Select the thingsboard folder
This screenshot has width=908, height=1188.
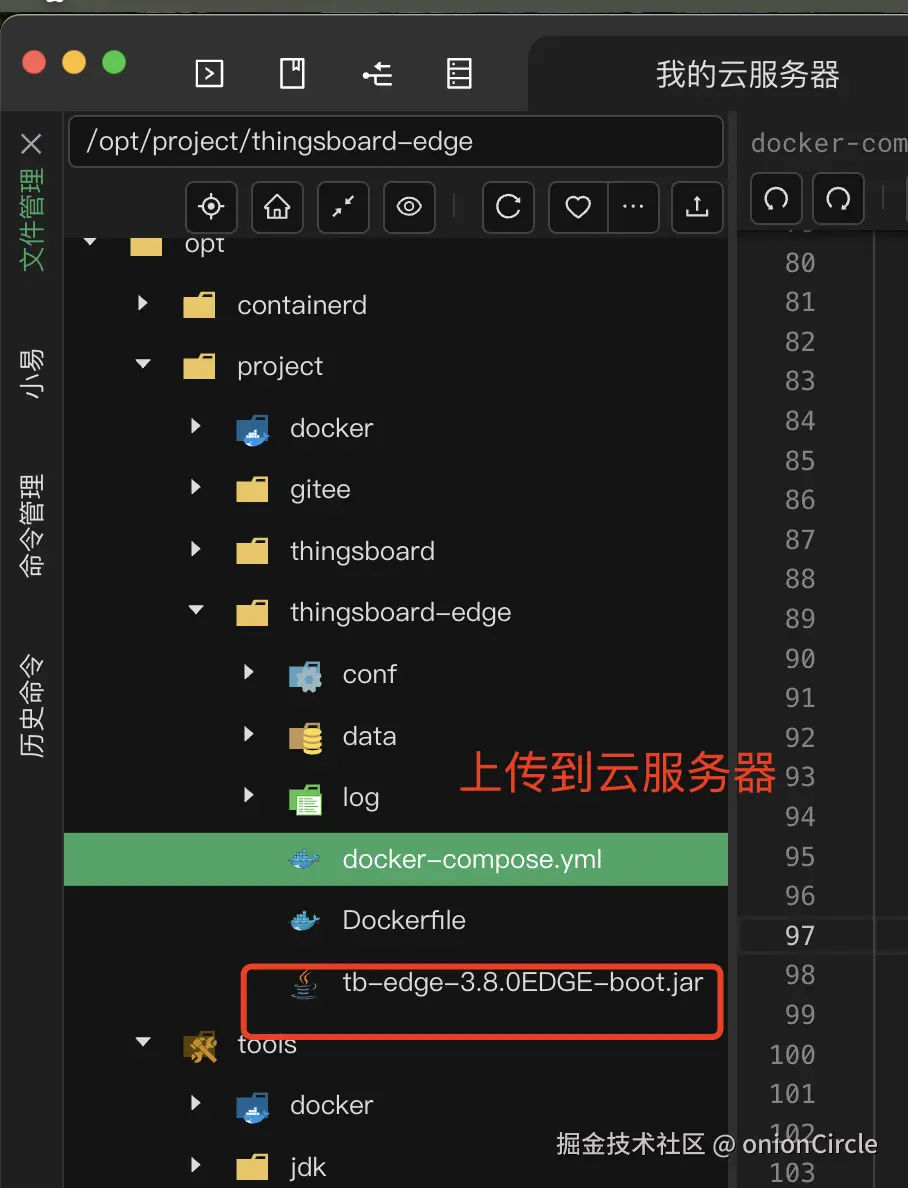[362, 551]
